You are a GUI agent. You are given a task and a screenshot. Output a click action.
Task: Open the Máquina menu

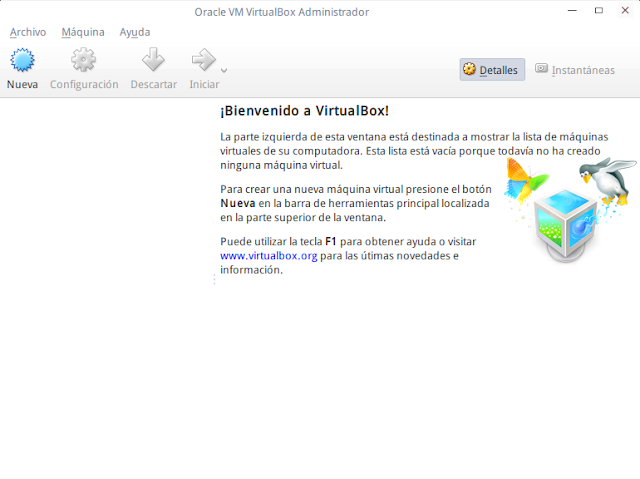click(x=83, y=32)
